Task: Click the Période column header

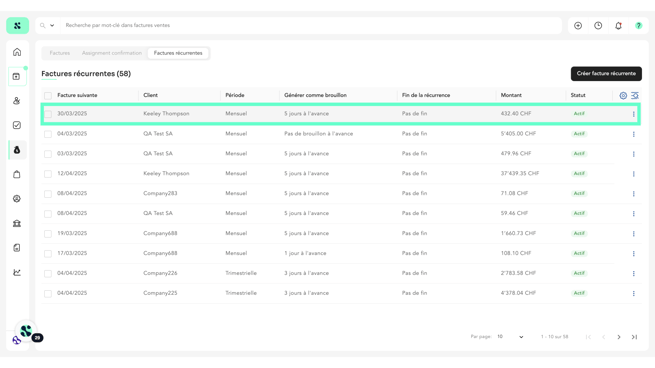Action: pyautogui.click(x=235, y=95)
